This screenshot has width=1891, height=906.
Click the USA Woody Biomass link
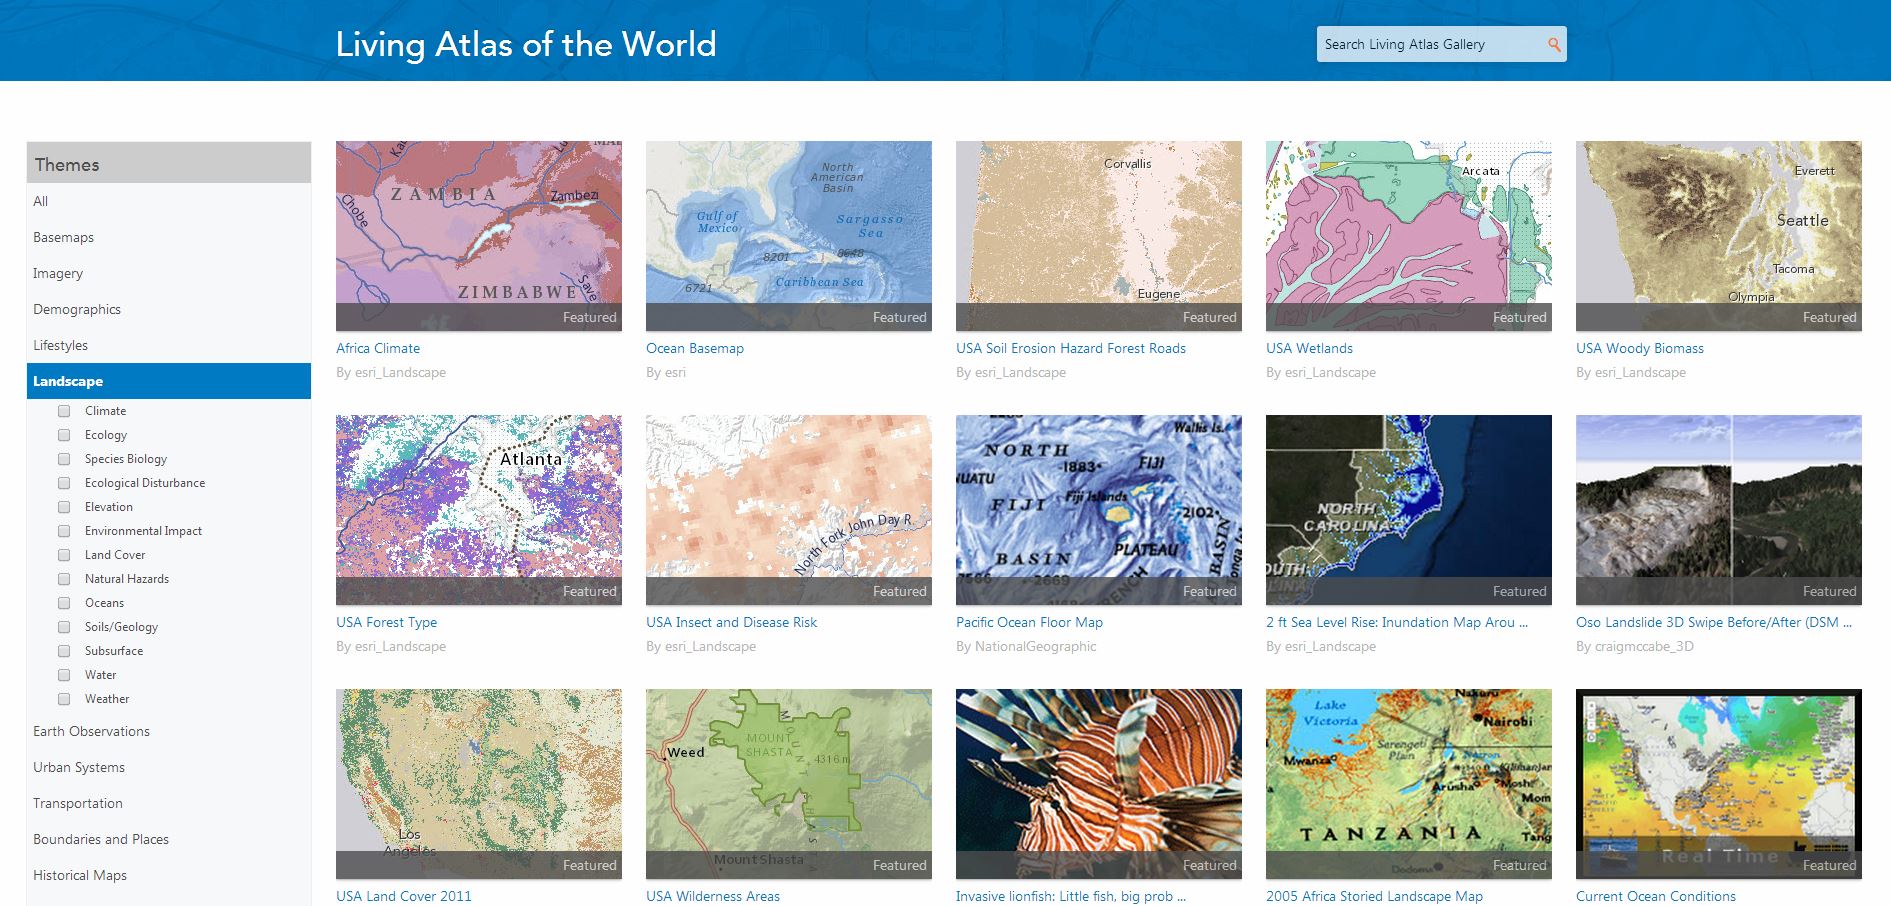pos(1640,348)
